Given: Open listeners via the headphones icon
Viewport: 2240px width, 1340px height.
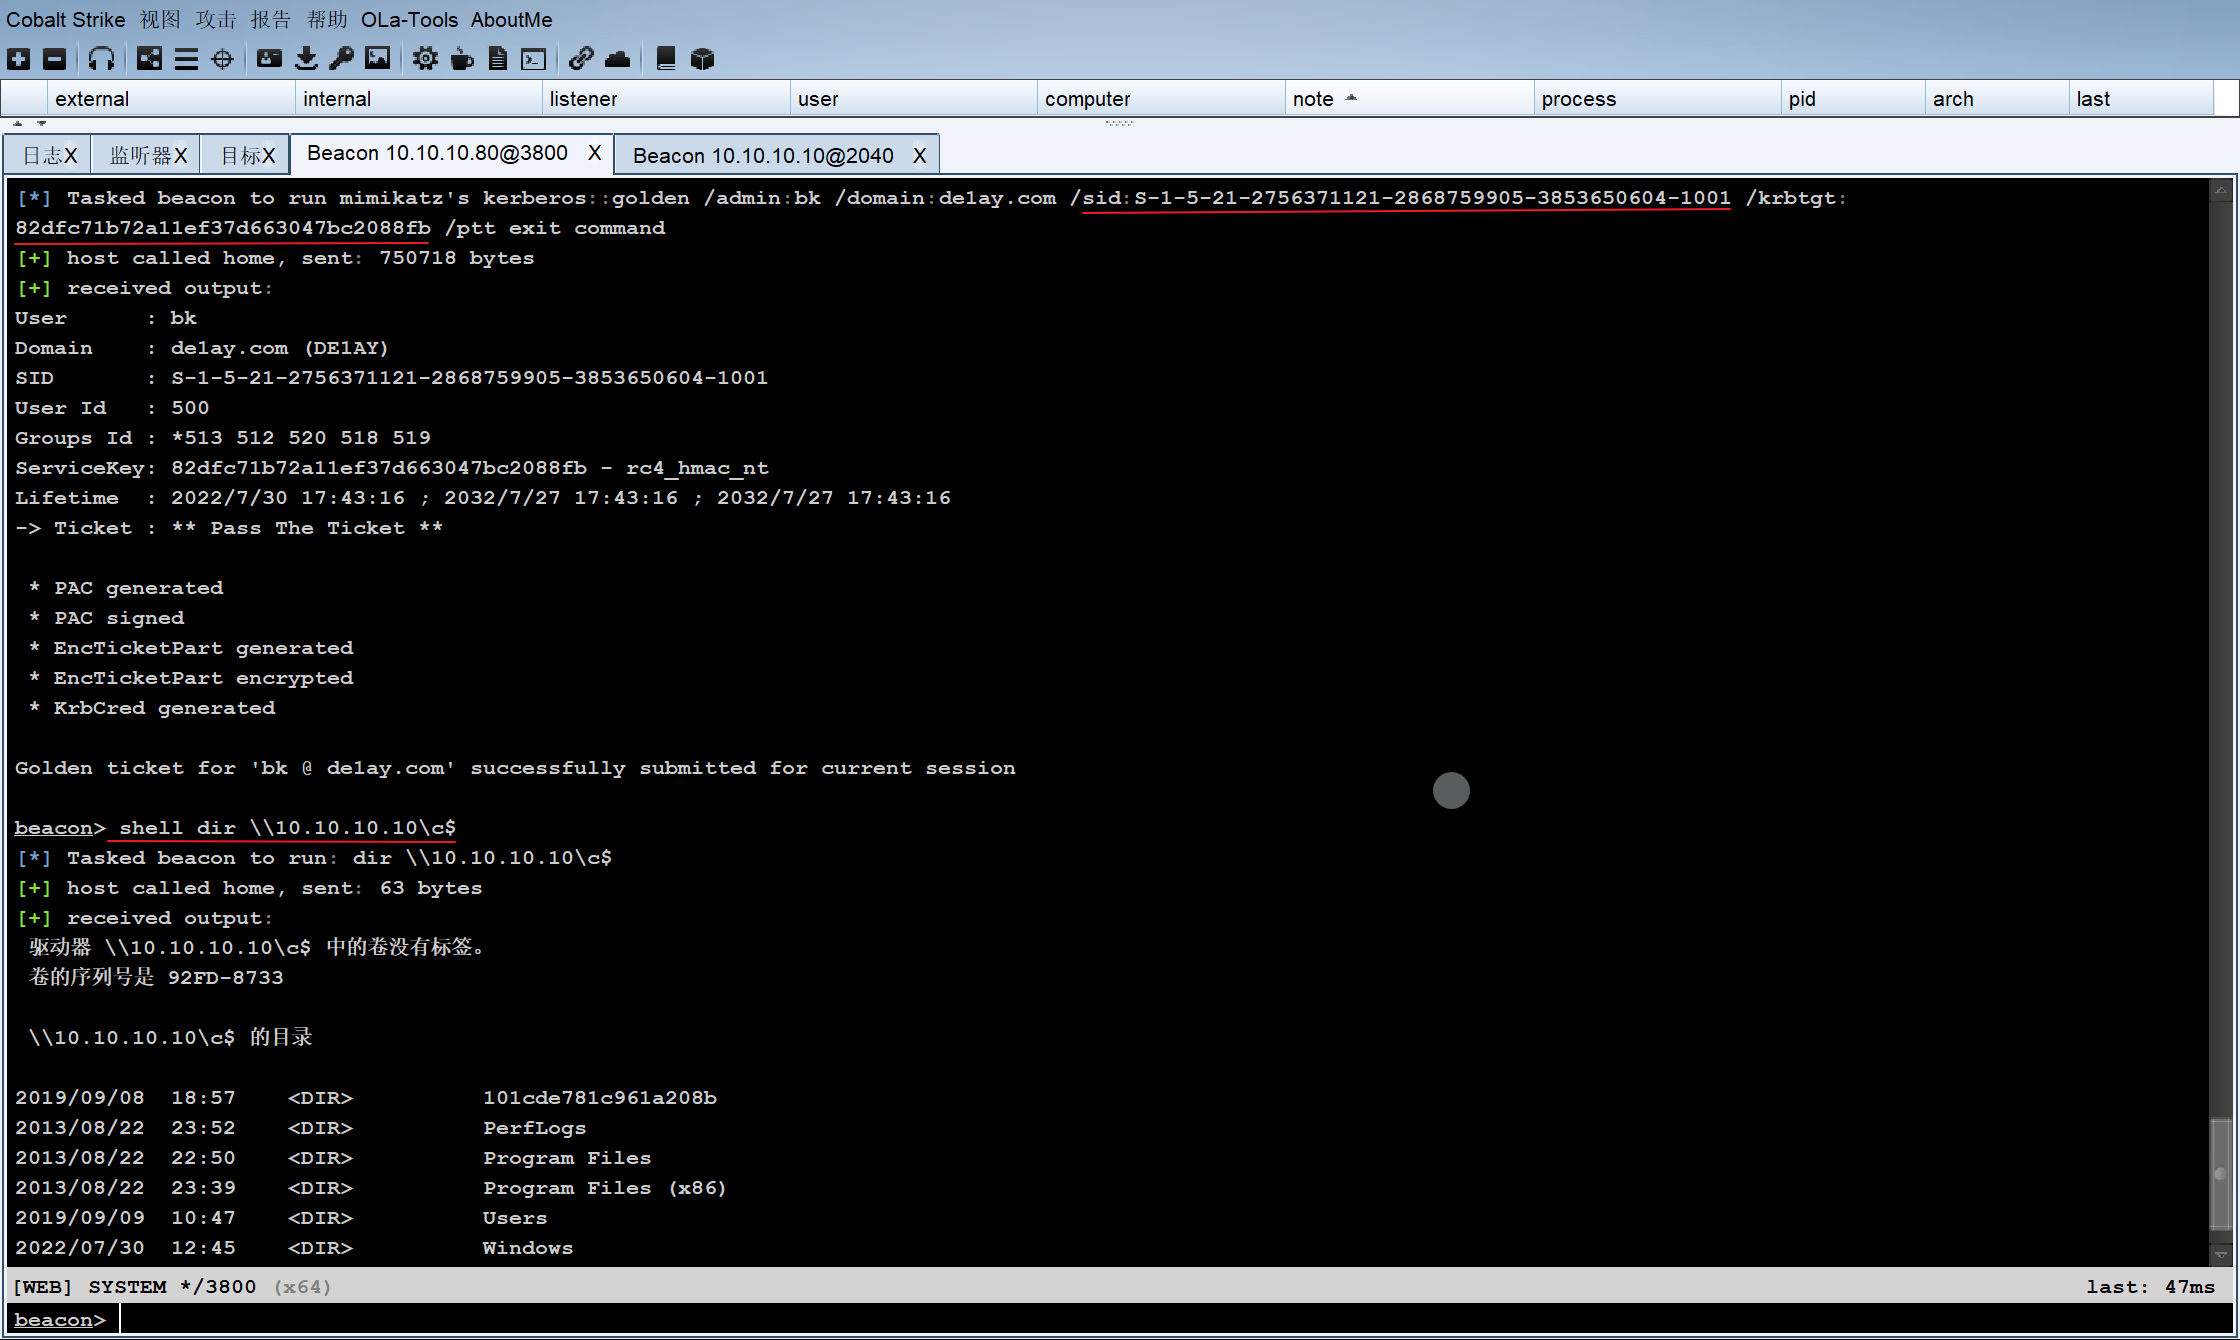Looking at the screenshot, I should (x=101, y=59).
